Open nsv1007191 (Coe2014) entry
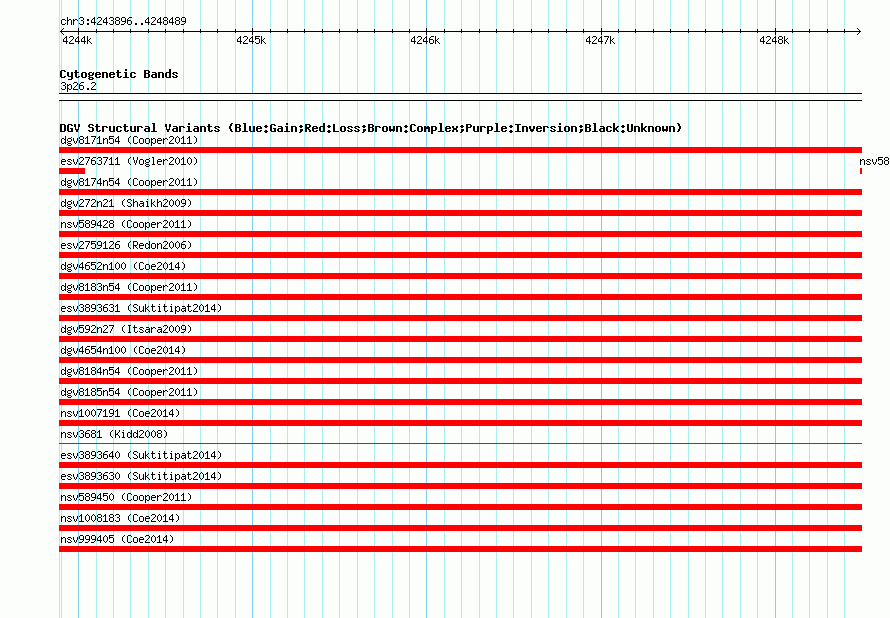This screenshot has width=890, height=618. (x=120, y=413)
